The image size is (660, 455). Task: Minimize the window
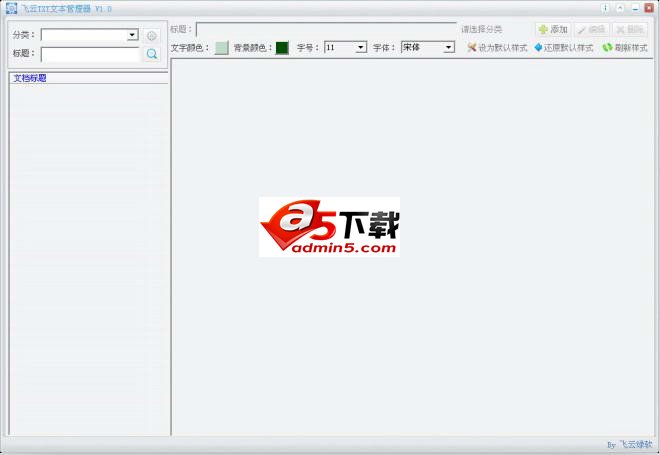click(635, 8)
